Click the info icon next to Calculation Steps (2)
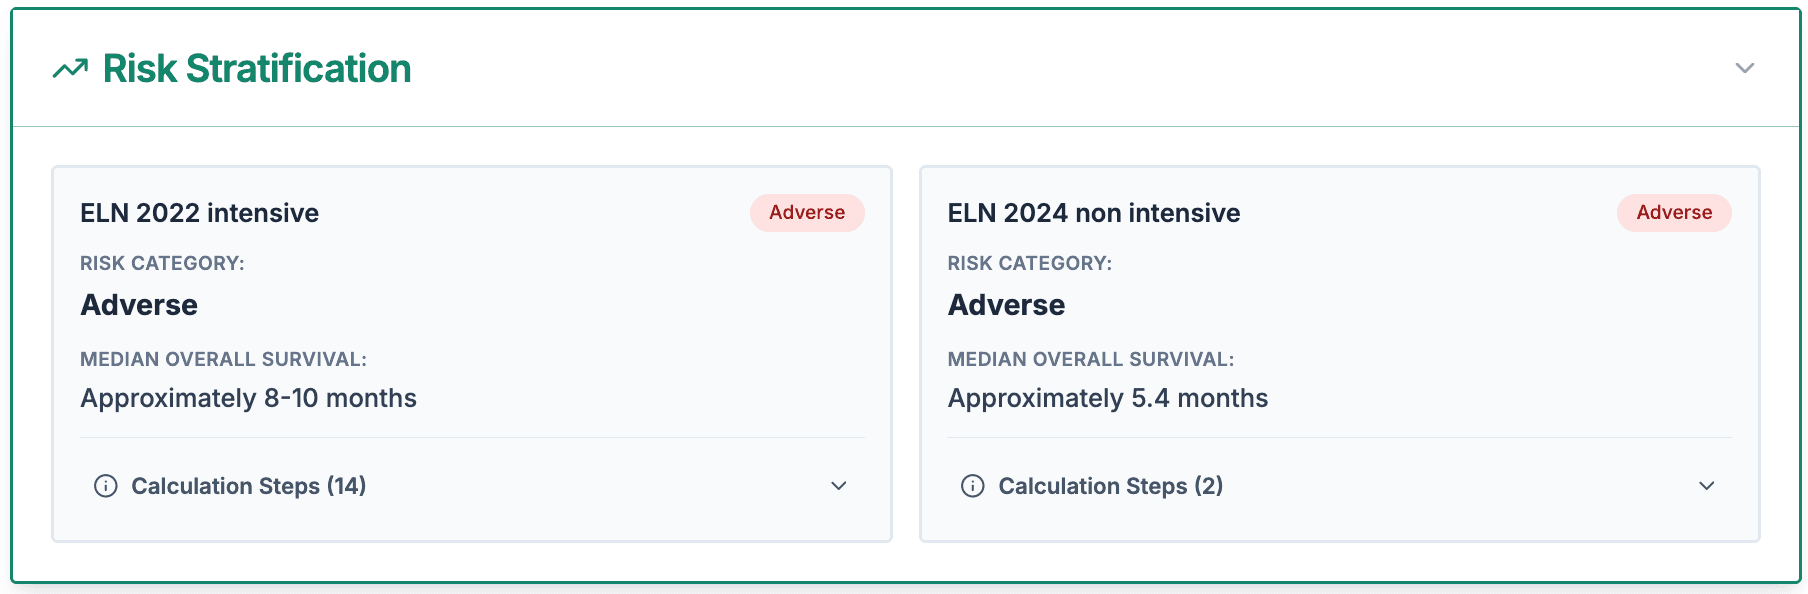This screenshot has height=594, width=1808. coord(972,486)
